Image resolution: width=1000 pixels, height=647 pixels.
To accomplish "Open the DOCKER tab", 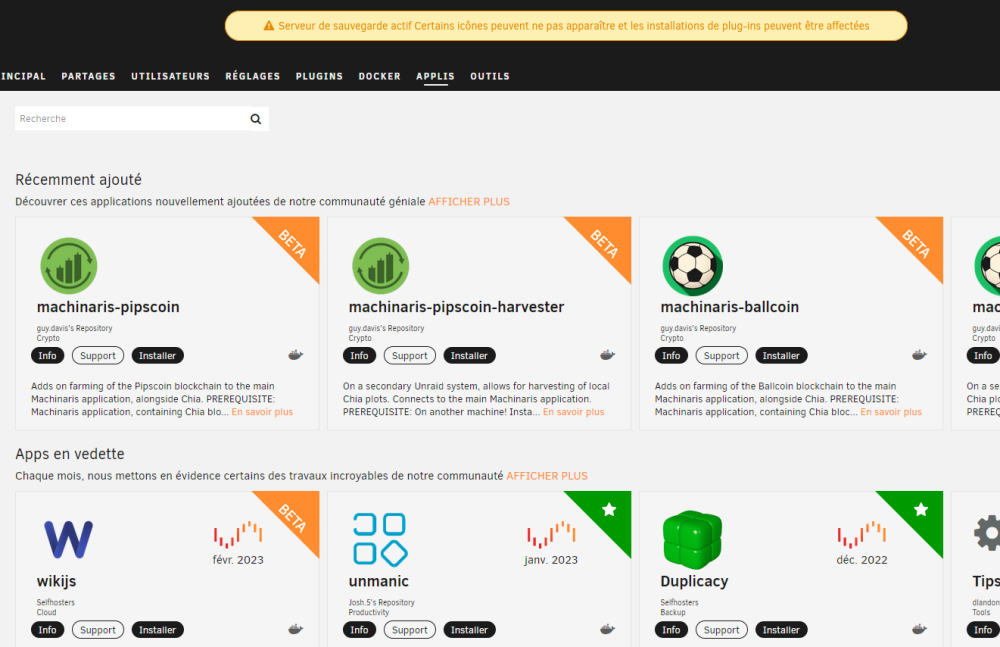I will coord(379,76).
